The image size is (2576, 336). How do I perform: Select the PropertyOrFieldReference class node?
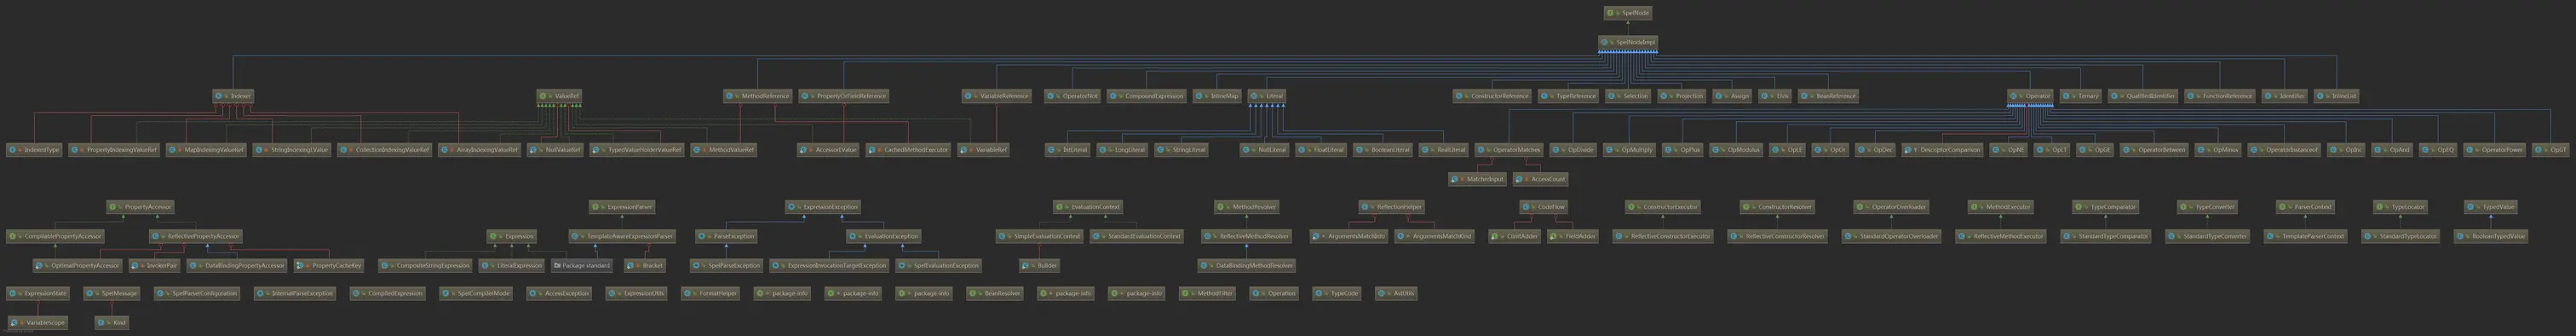tap(845, 96)
